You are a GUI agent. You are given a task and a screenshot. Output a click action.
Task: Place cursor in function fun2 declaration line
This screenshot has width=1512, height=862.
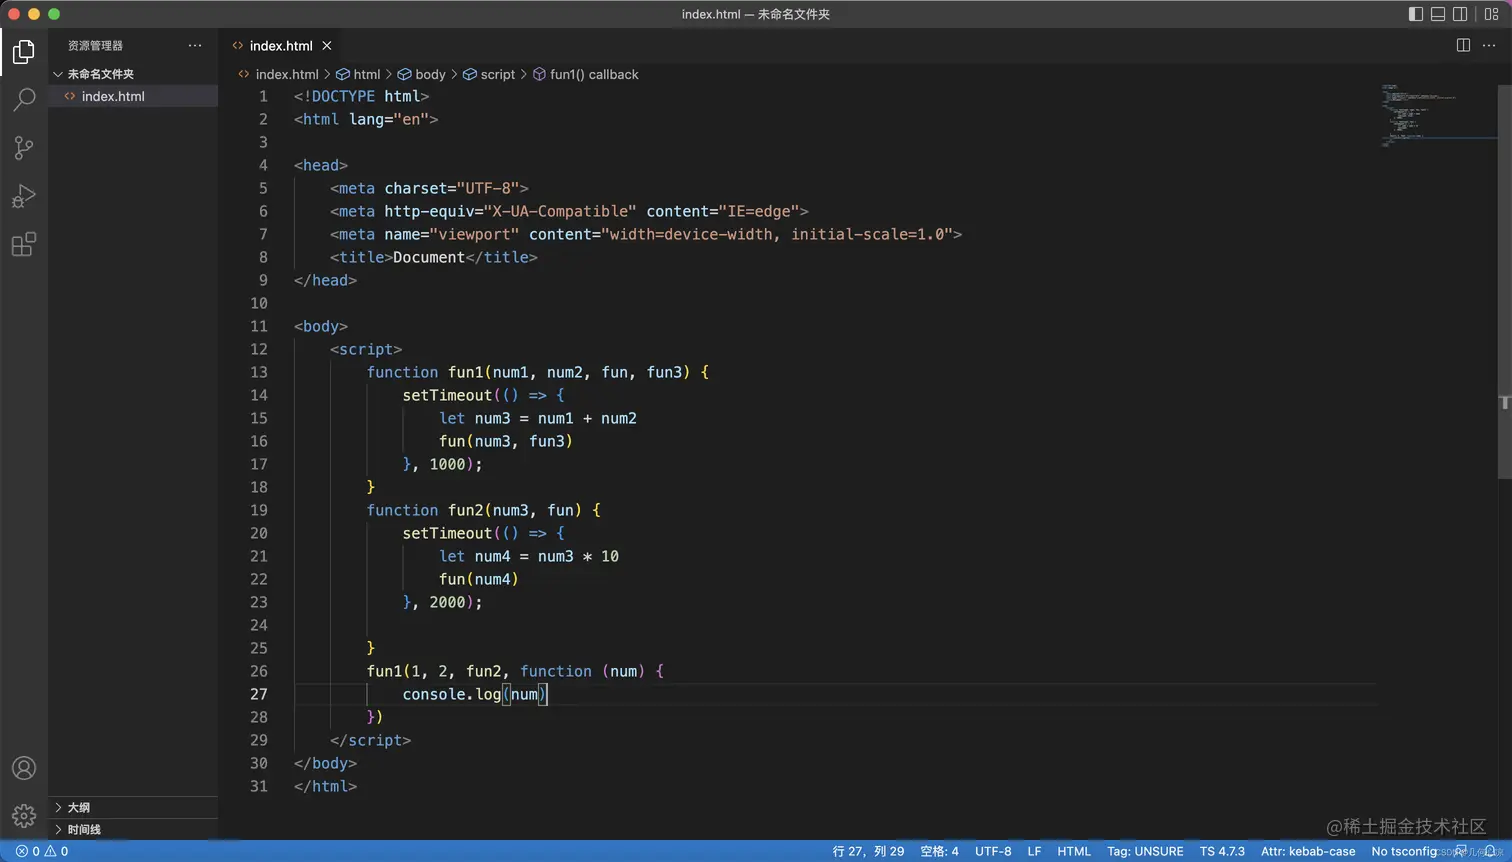point(484,510)
